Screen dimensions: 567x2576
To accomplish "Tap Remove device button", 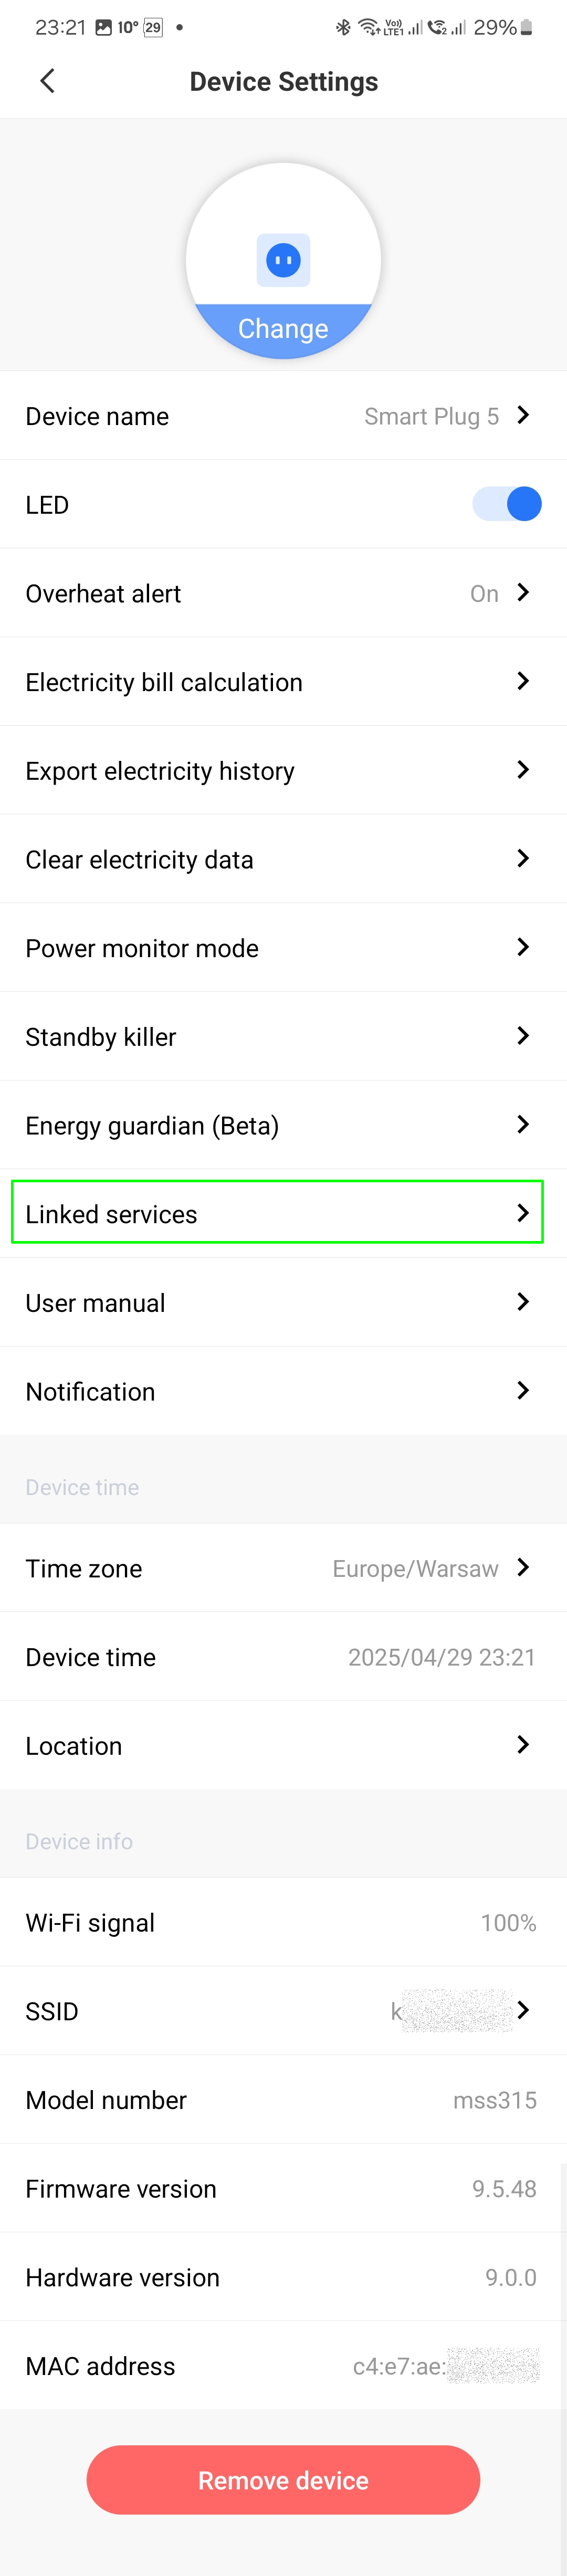I will [283, 2480].
